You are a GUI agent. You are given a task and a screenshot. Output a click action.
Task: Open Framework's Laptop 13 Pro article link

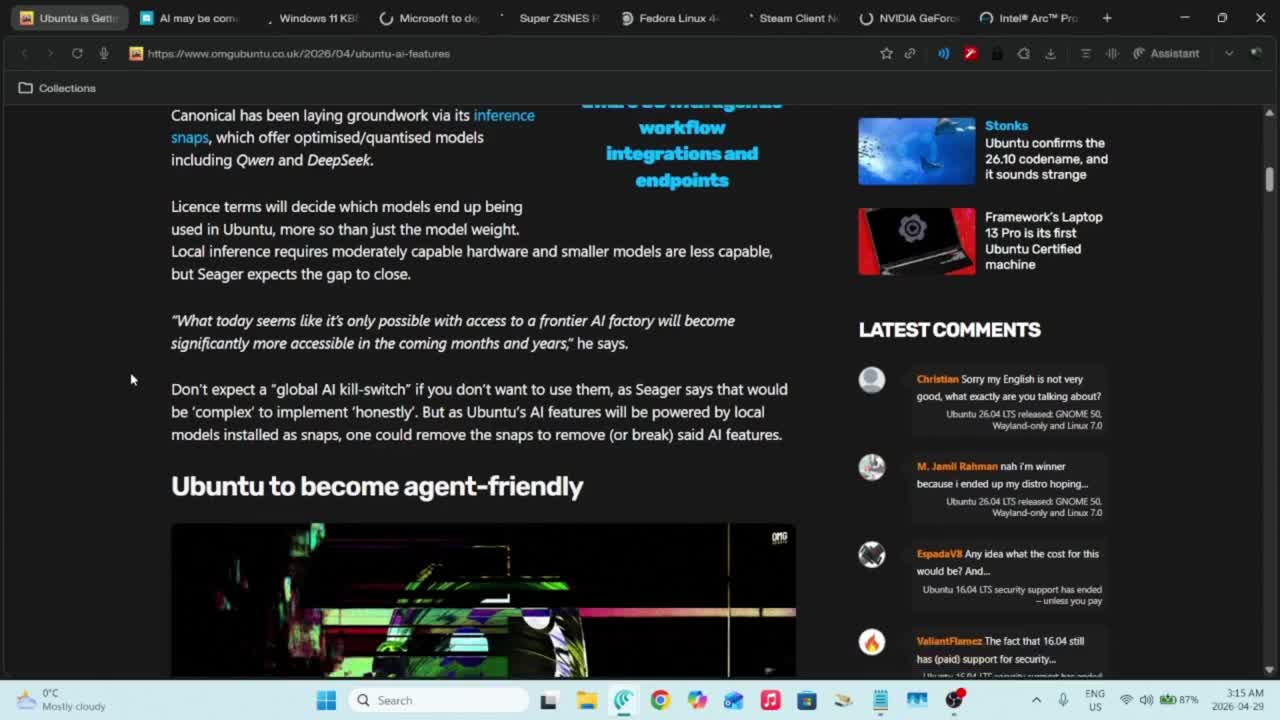(1043, 240)
